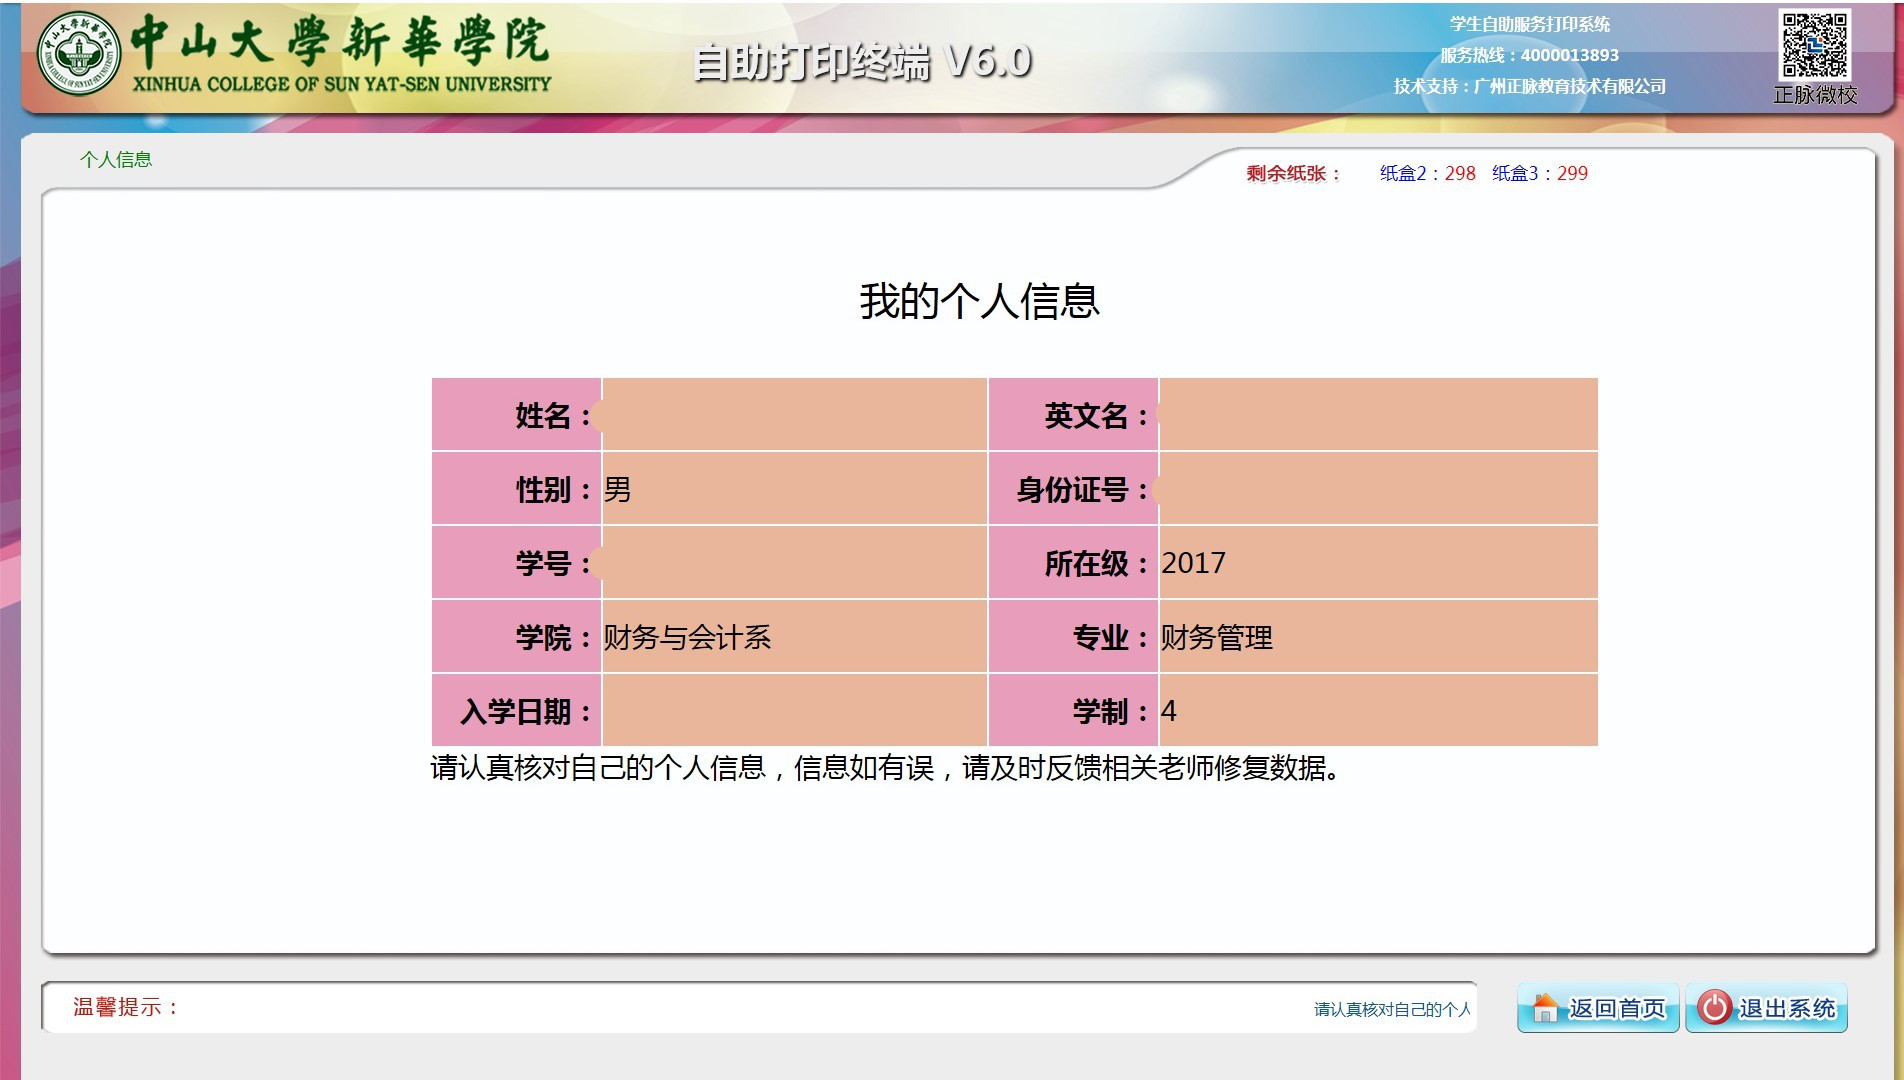Click the 学院 value 财务与会计系
This screenshot has width=1904, height=1080.
pyautogui.click(x=687, y=638)
